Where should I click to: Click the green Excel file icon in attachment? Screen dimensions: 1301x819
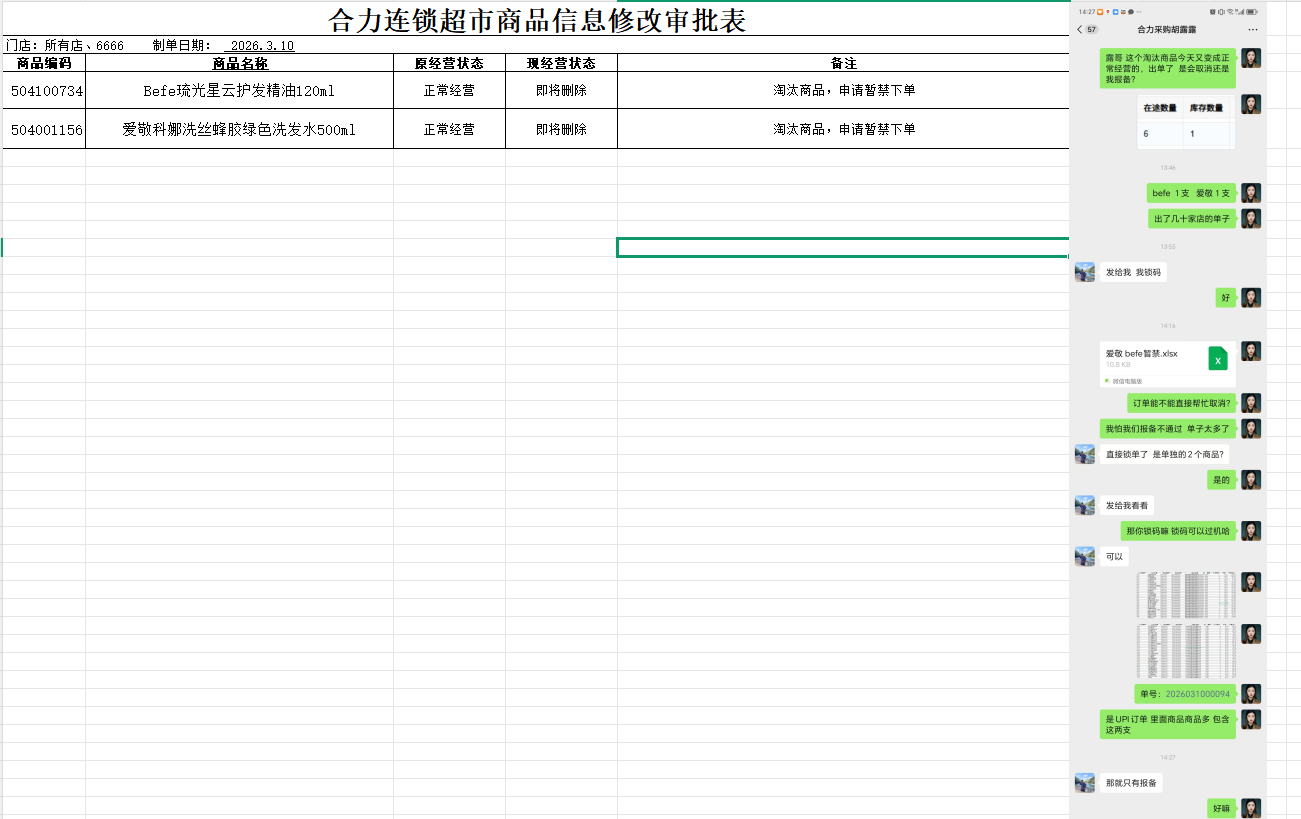click(1217, 359)
